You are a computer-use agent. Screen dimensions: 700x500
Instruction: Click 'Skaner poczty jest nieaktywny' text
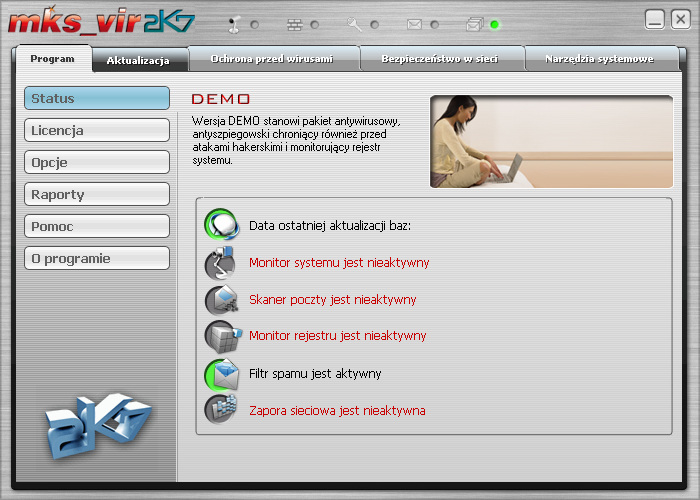pos(333,300)
